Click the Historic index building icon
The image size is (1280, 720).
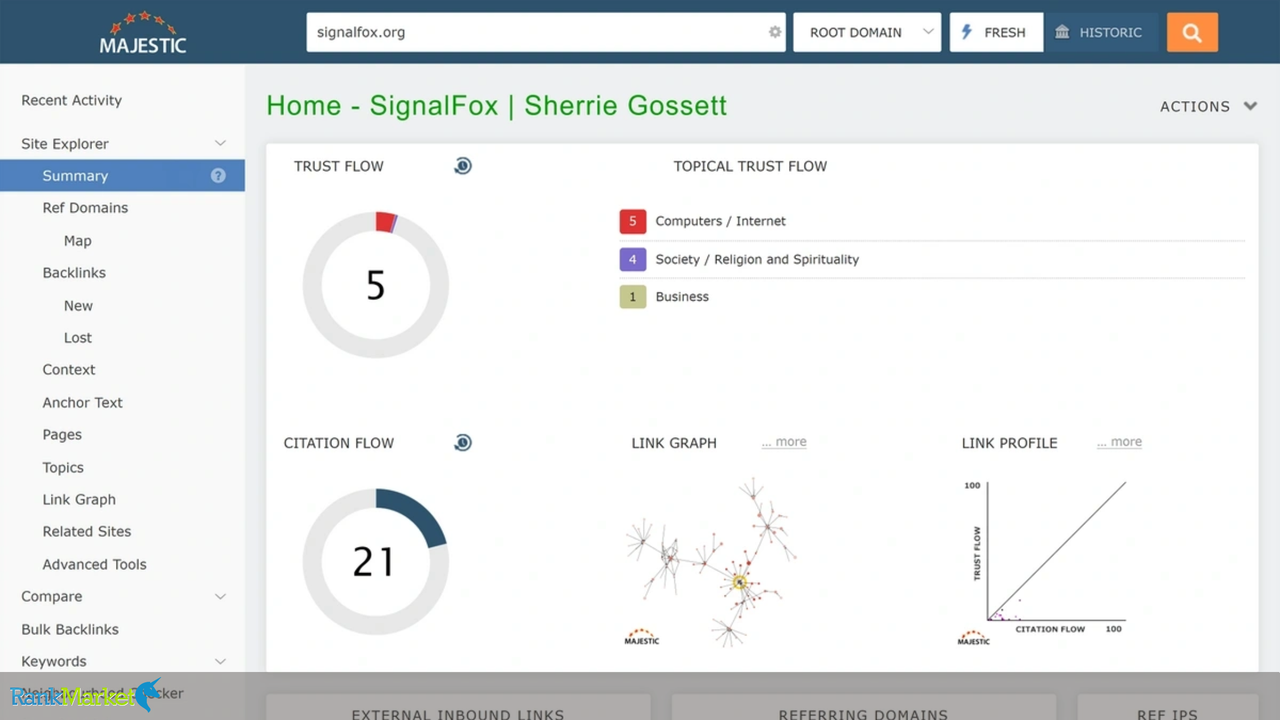pos(1062,32)
